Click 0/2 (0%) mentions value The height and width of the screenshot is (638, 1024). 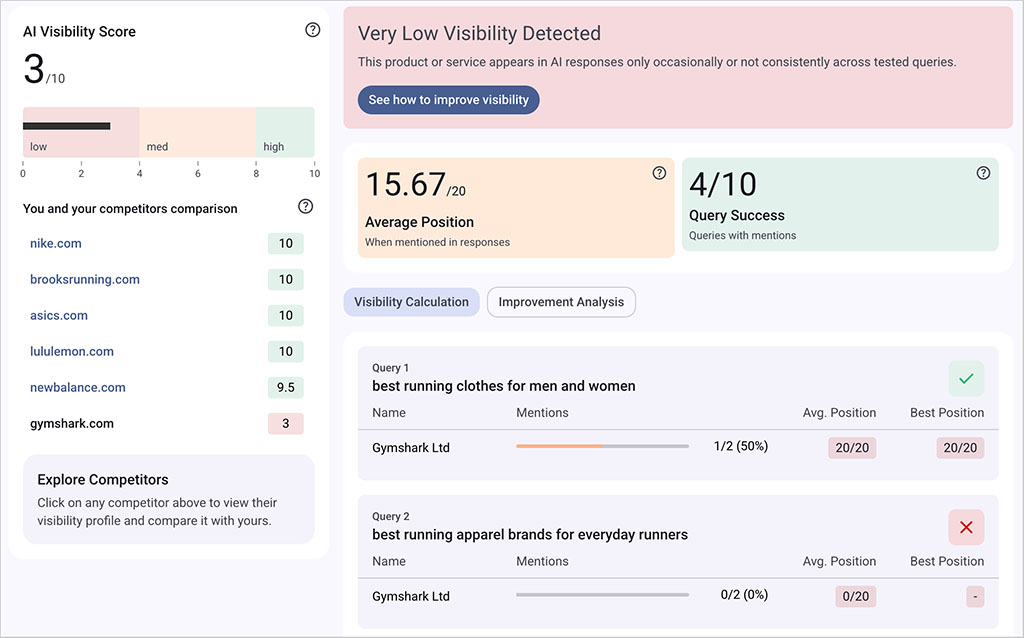(x=744, y=595)
